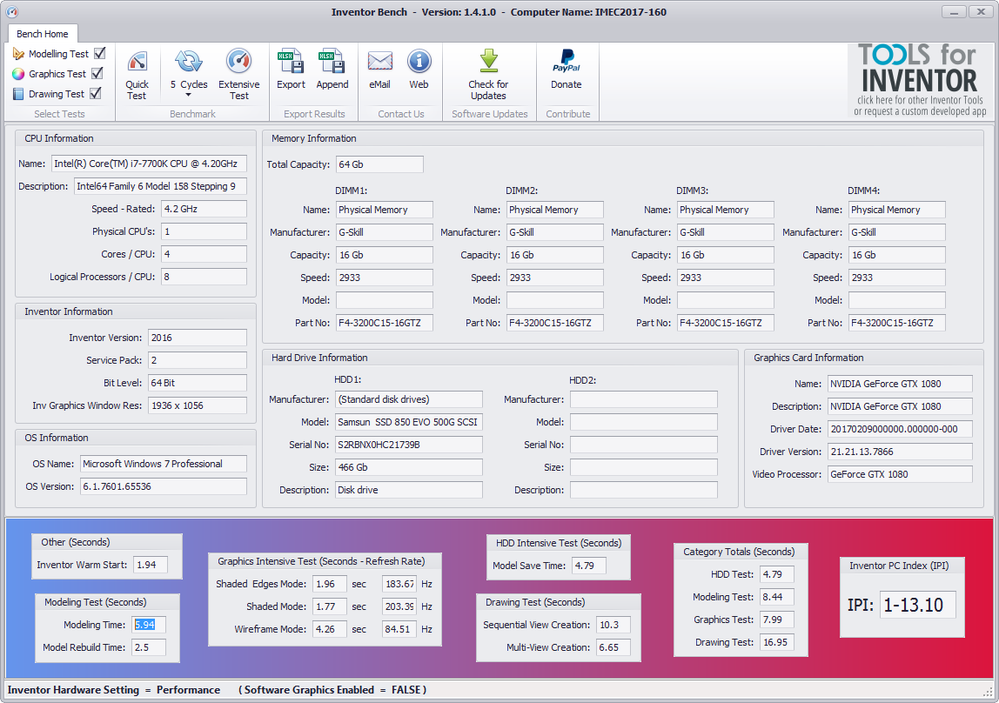Image resolution: width=999 pixels, height=703 pixels.
Task: Click the Bit Level 64 Bit field
Action: coord(197,383)
